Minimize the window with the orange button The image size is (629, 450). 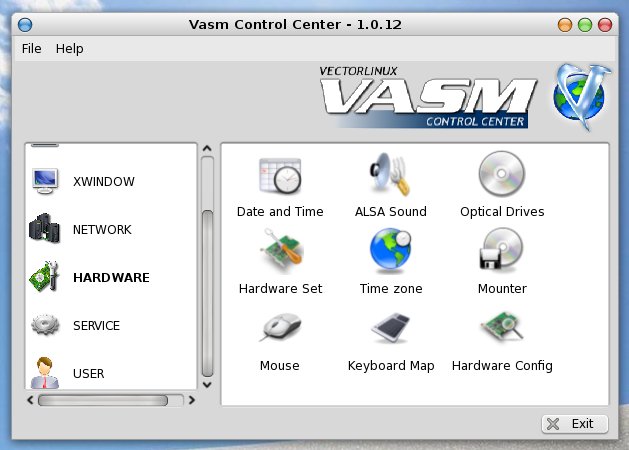565,25
